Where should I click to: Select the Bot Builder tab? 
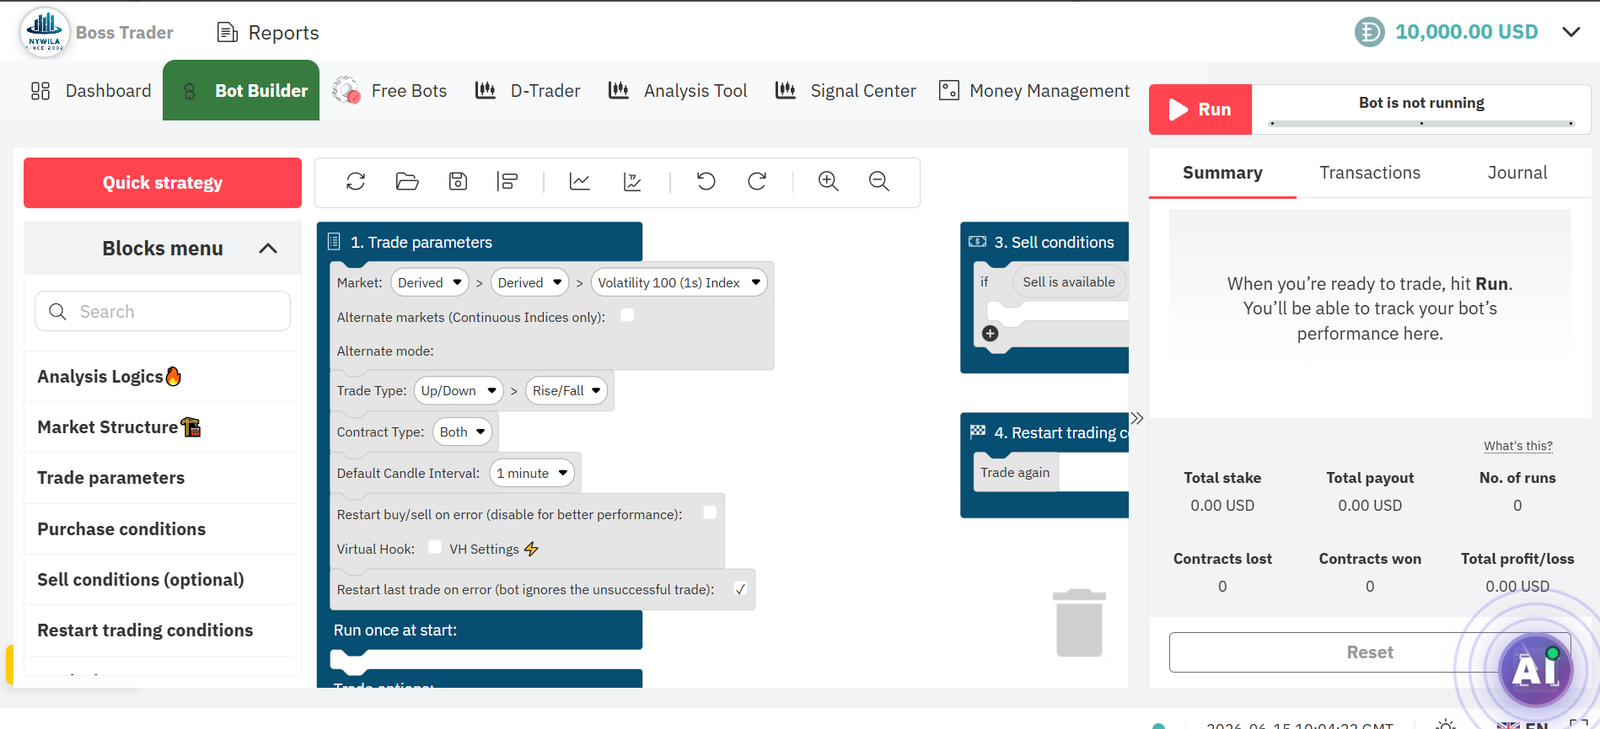pyautogui.click(x=241, y=90)
